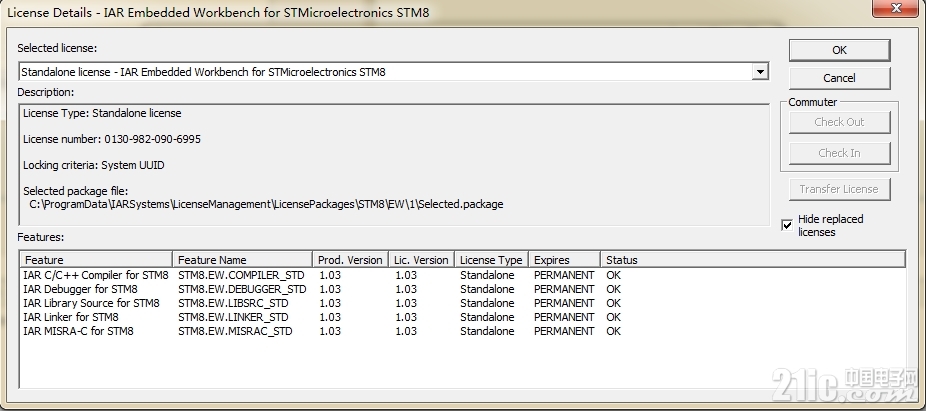Click the Transfer License button

tap(839, 189)
